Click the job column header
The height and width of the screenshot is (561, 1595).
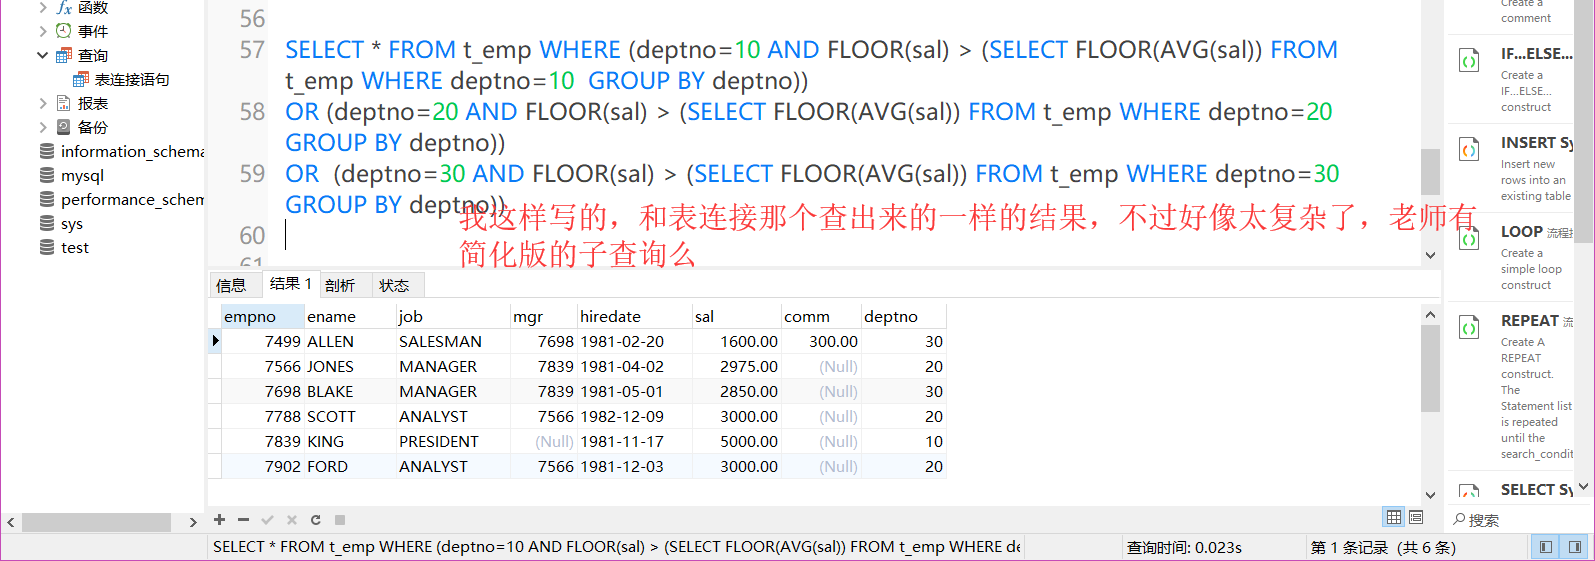453,316
